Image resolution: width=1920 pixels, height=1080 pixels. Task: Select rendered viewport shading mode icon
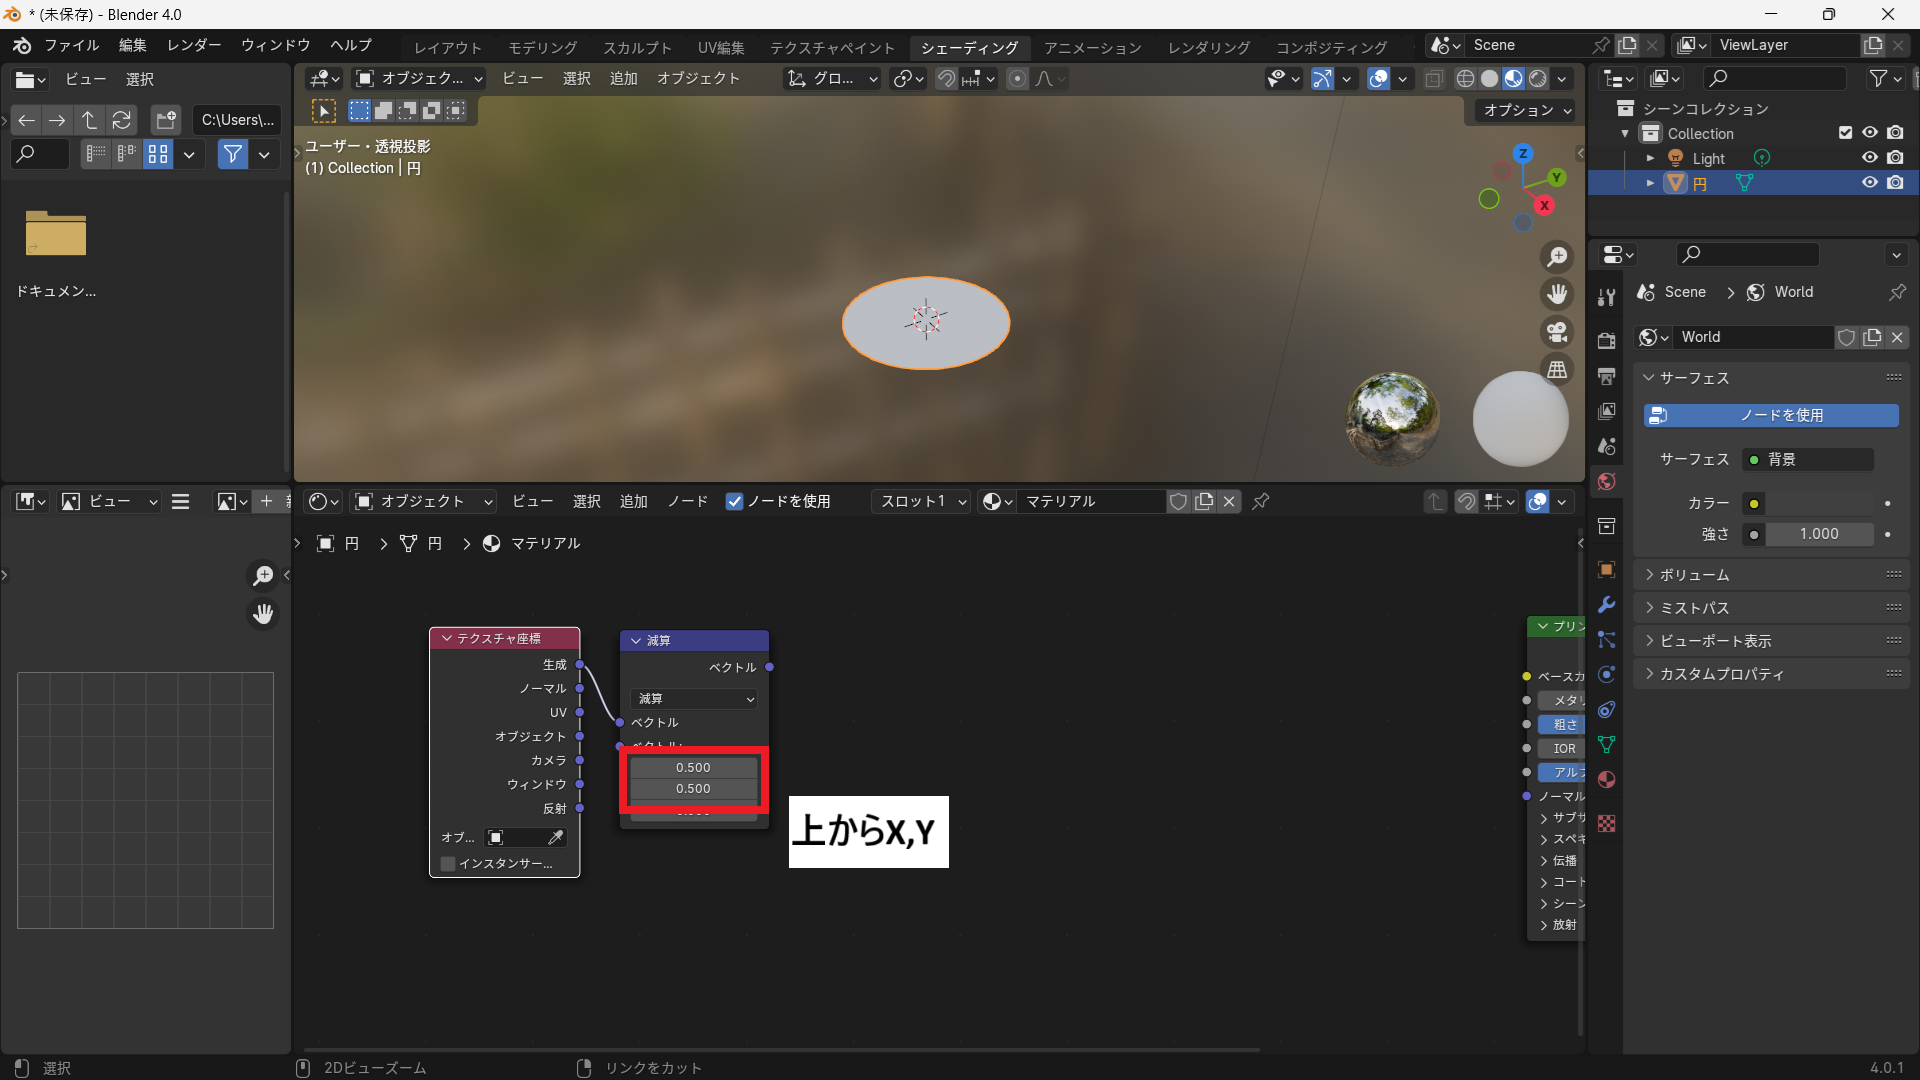(x=1538, y=79)
